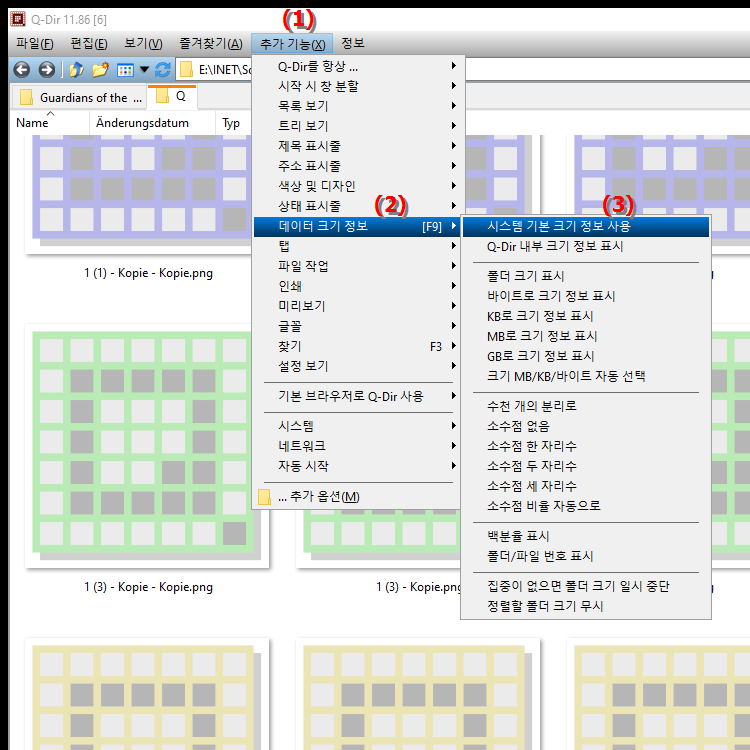Select 시스템 기본 크기 정보 사용

[585, 226]
